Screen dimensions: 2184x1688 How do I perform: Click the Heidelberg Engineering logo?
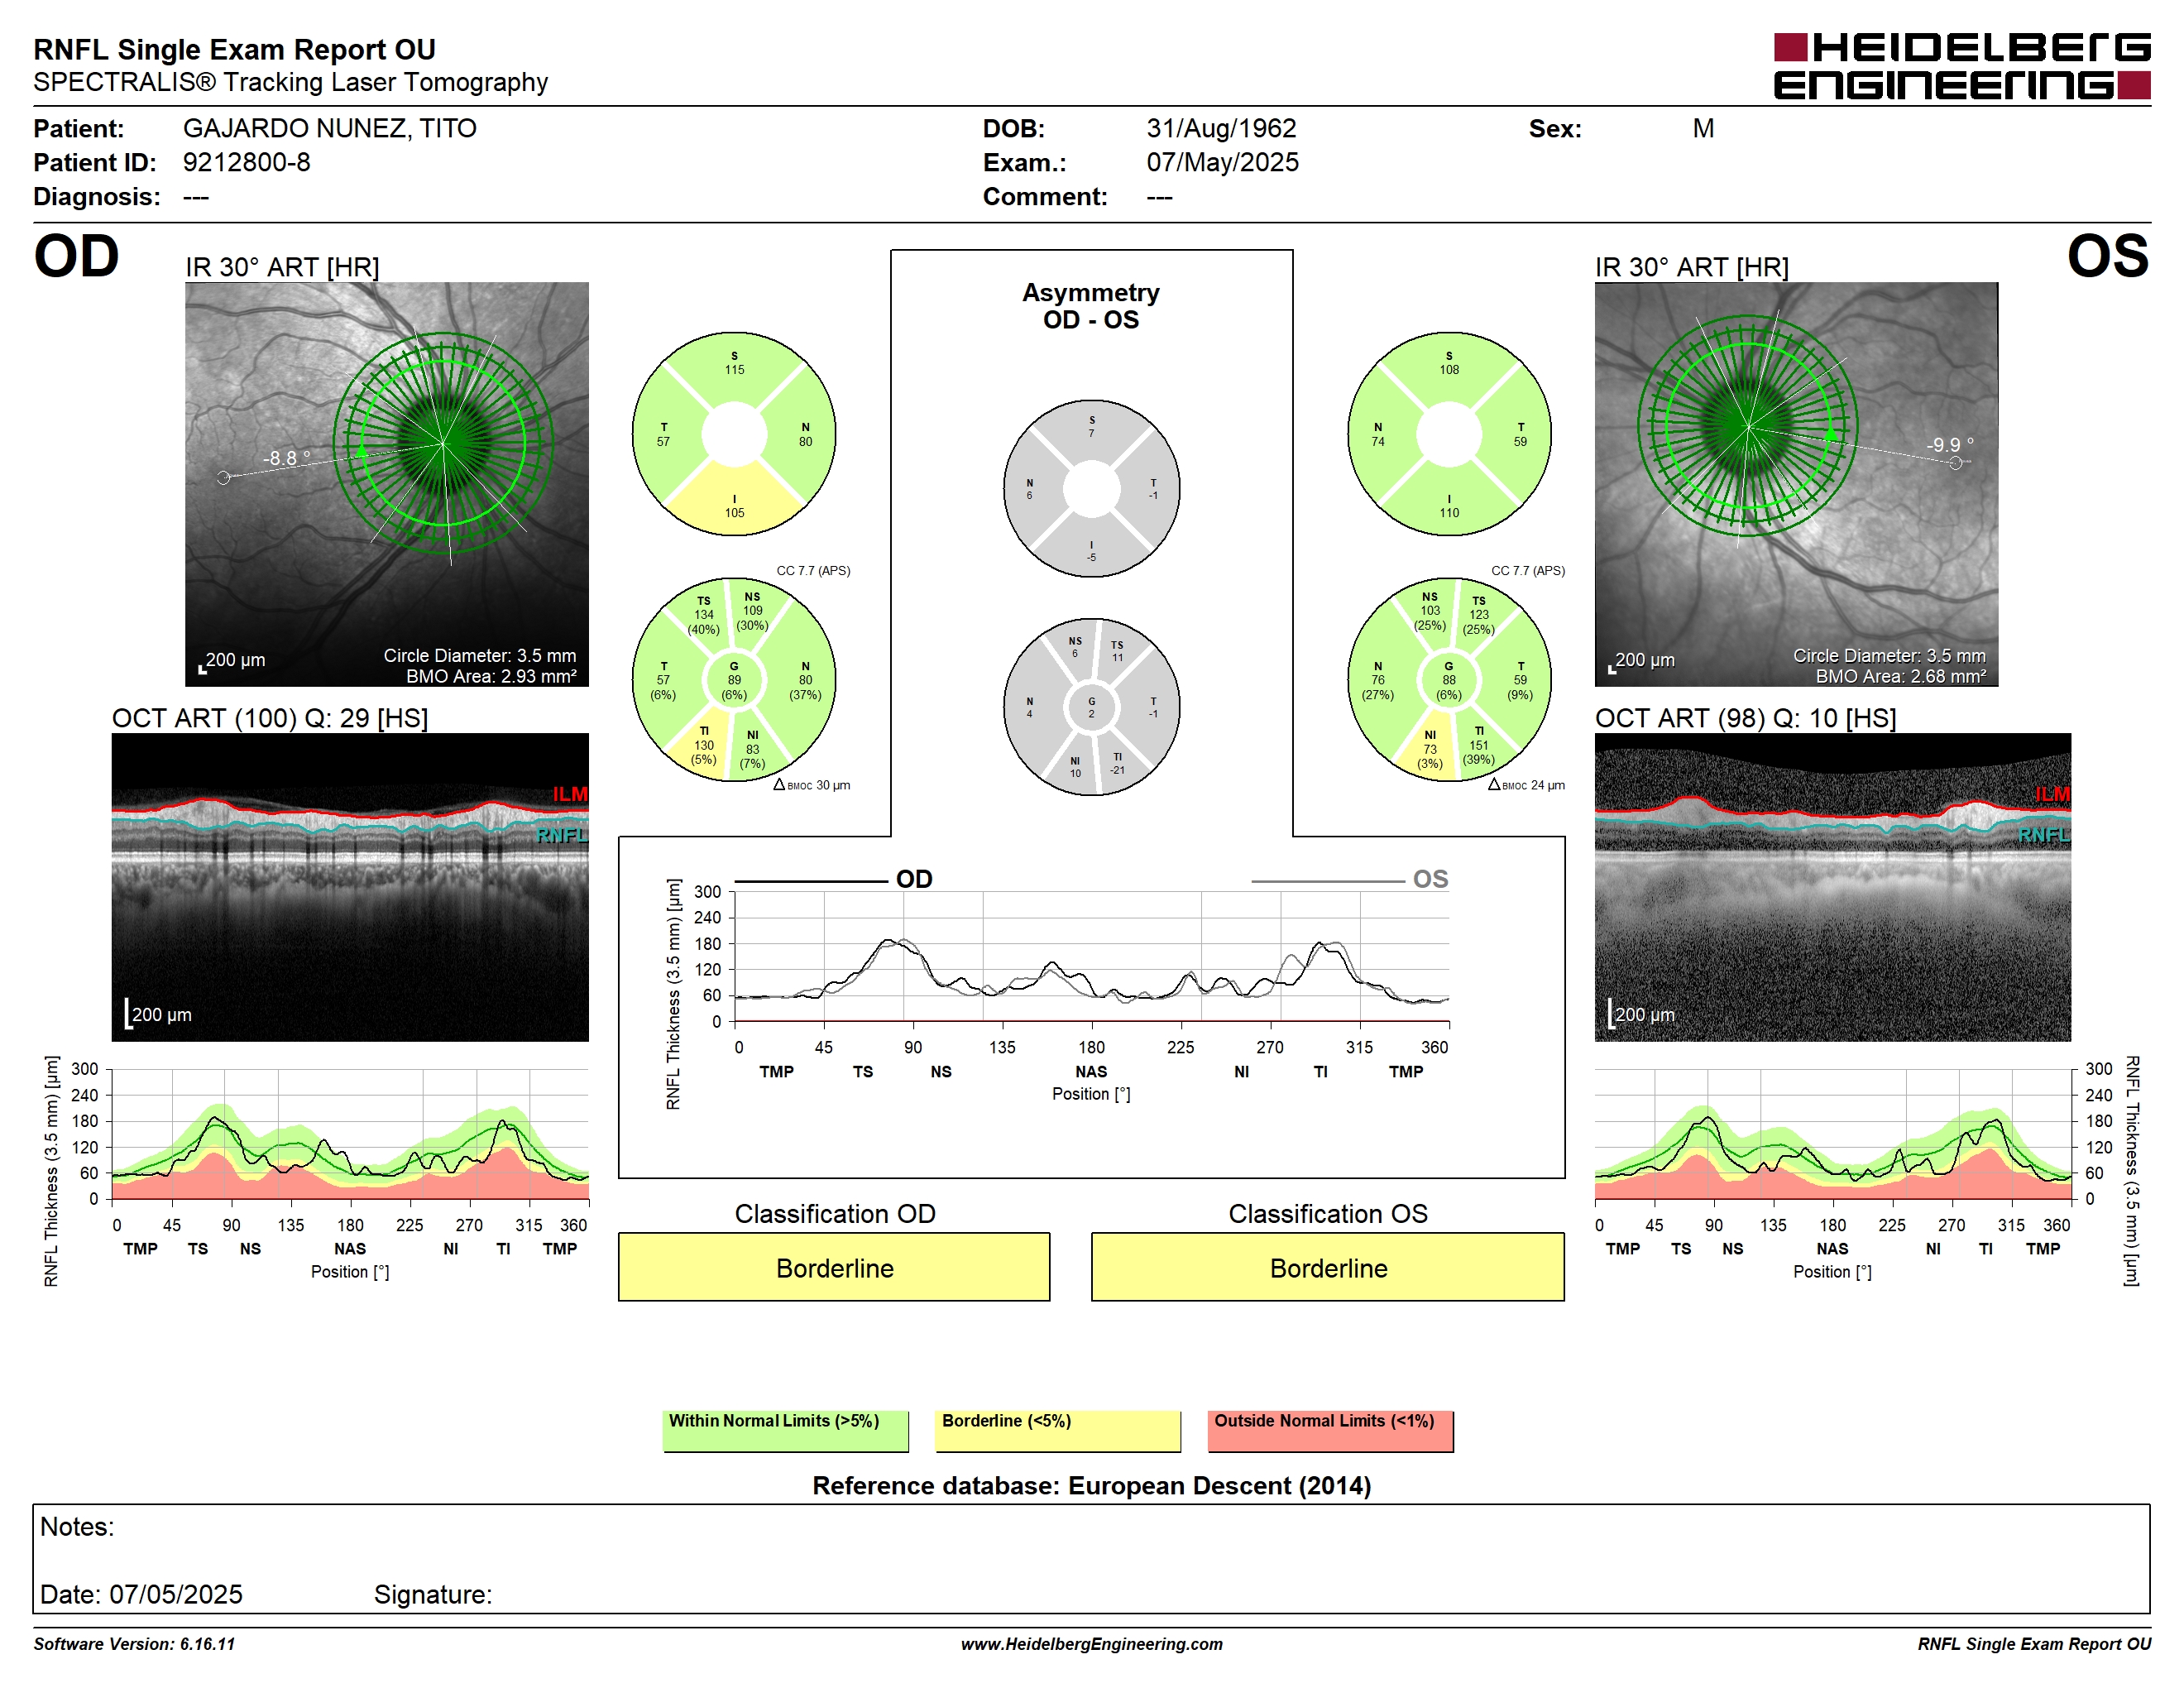[1961, 67]
